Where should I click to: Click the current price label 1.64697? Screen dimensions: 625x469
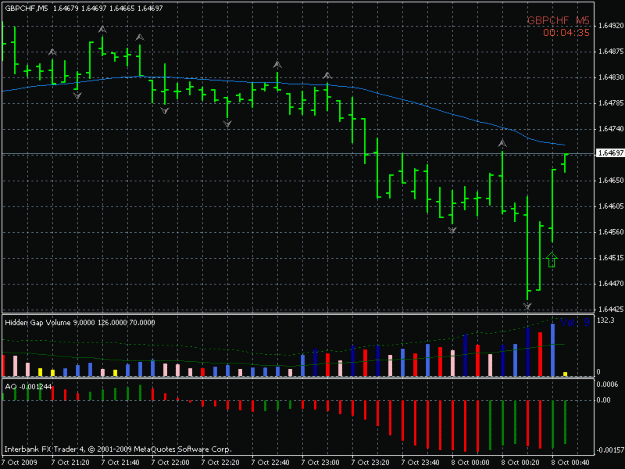(x=609, y=153)
